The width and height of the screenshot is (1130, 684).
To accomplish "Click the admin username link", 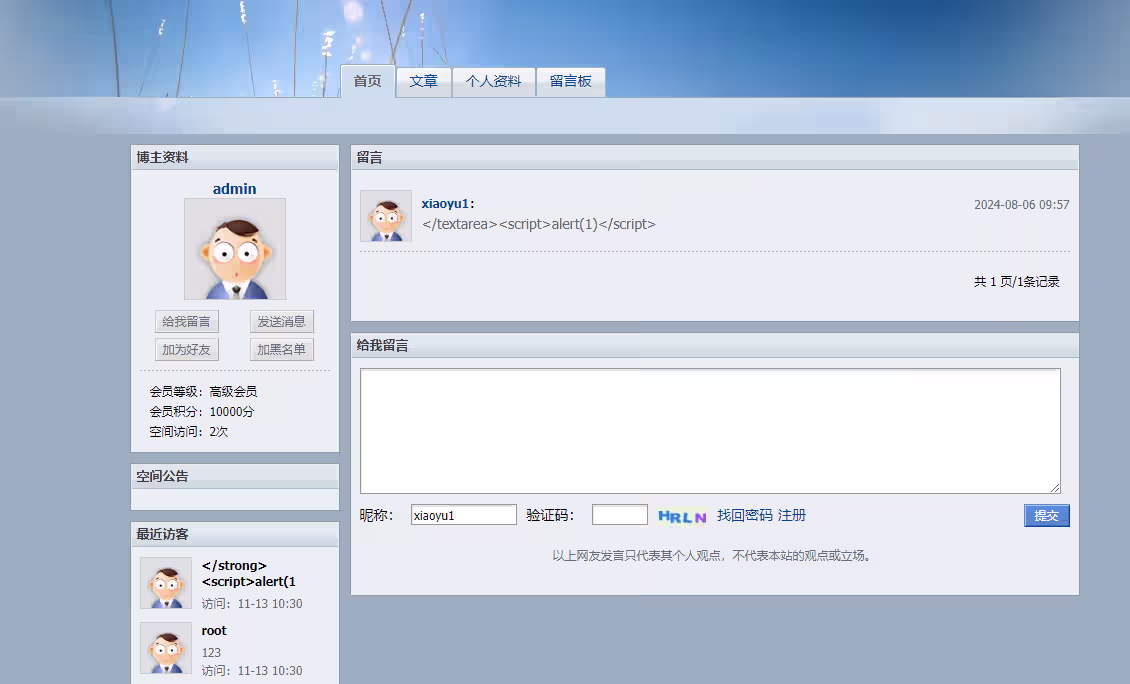I will tap(235, 189).
